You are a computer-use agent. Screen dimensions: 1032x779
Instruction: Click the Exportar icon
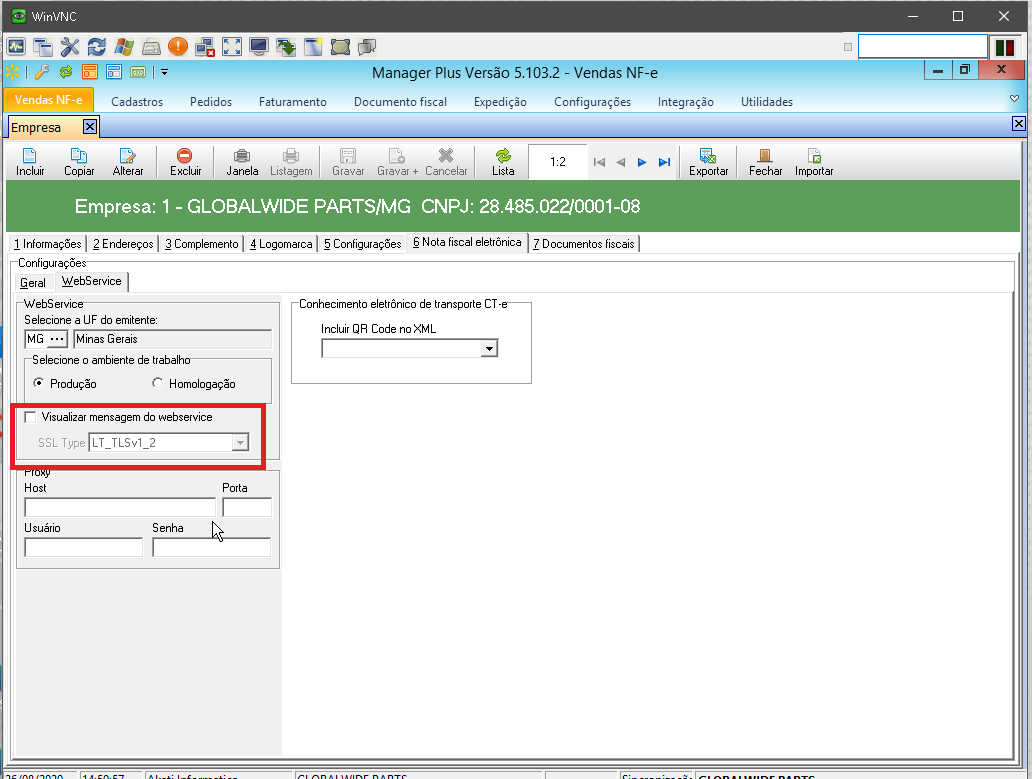point(708,156)
